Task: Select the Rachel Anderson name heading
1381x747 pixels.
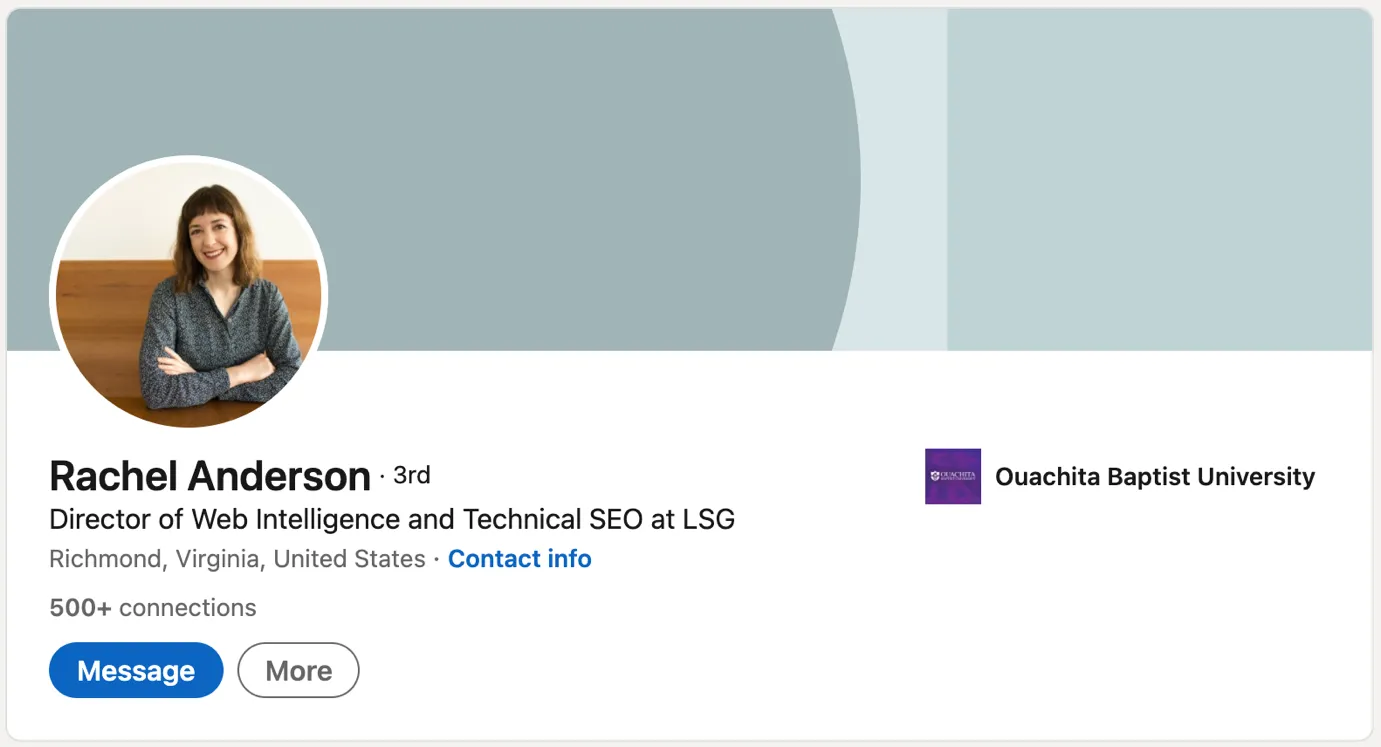Action: click(x=210, y=476)
